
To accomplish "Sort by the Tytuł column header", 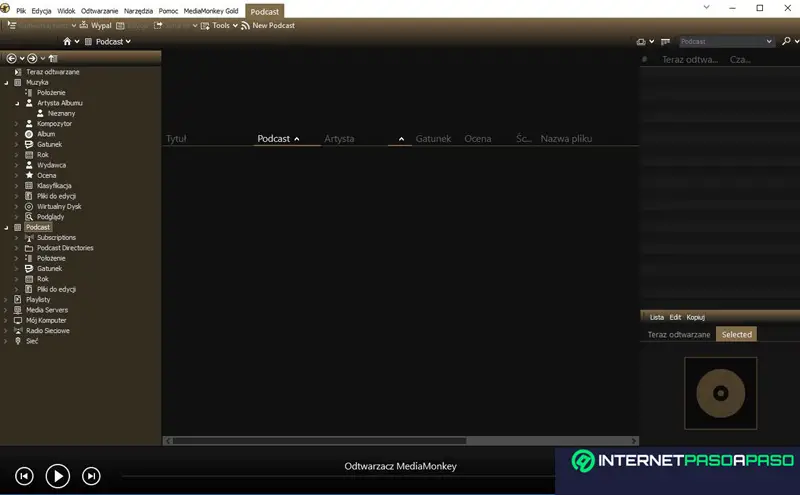I will click(x=176, y=138).
